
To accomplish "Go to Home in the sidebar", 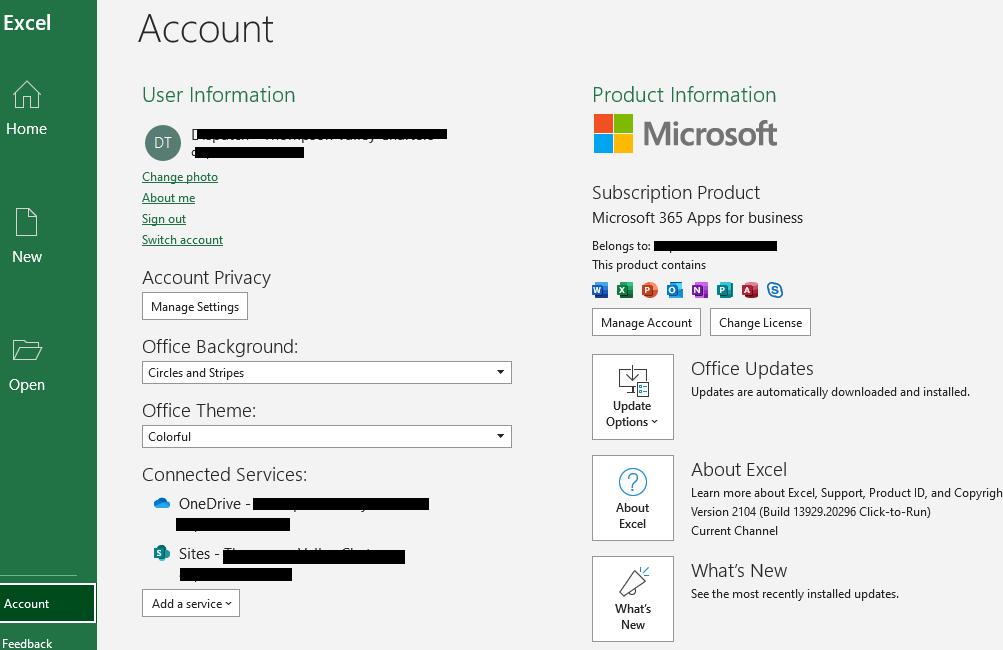I will click(x=26, y=109).
